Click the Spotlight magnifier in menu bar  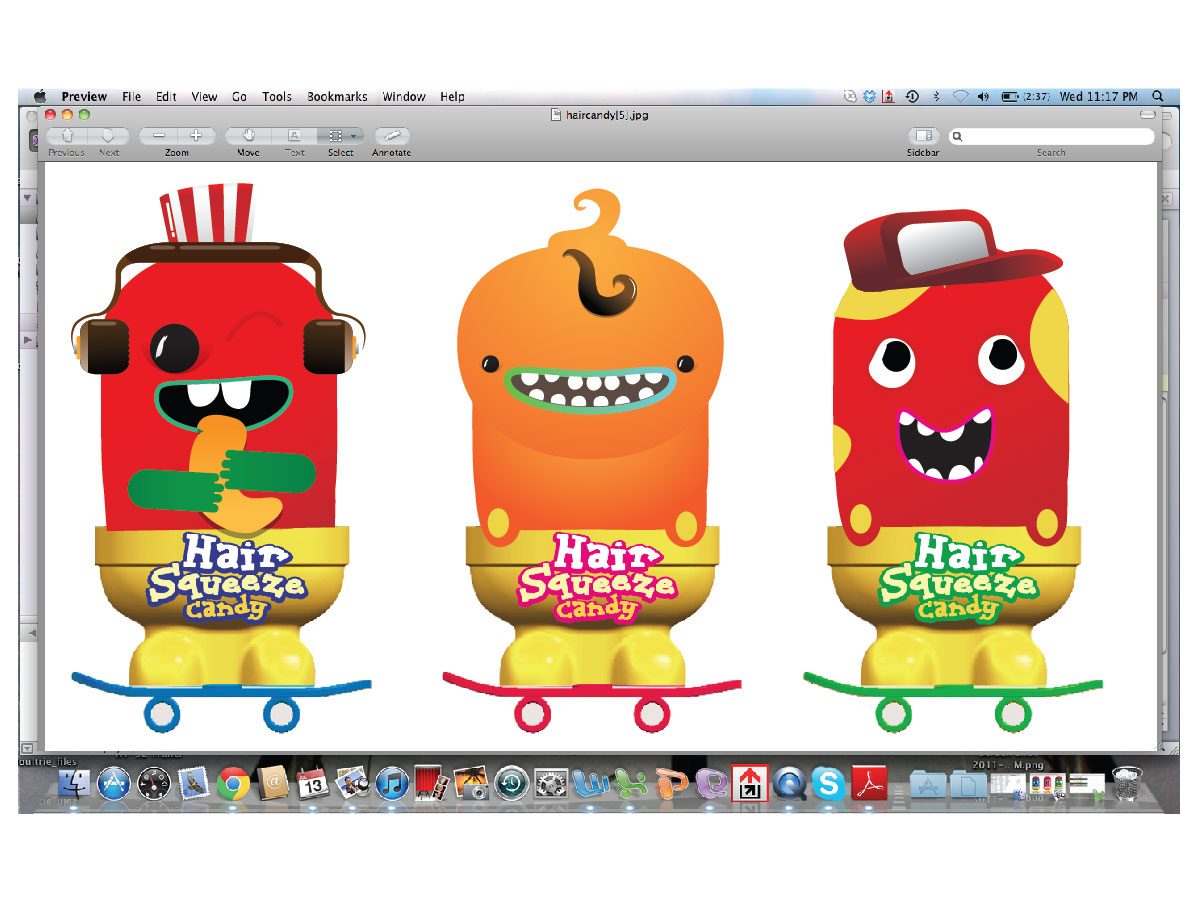[x=1158, y=97]
